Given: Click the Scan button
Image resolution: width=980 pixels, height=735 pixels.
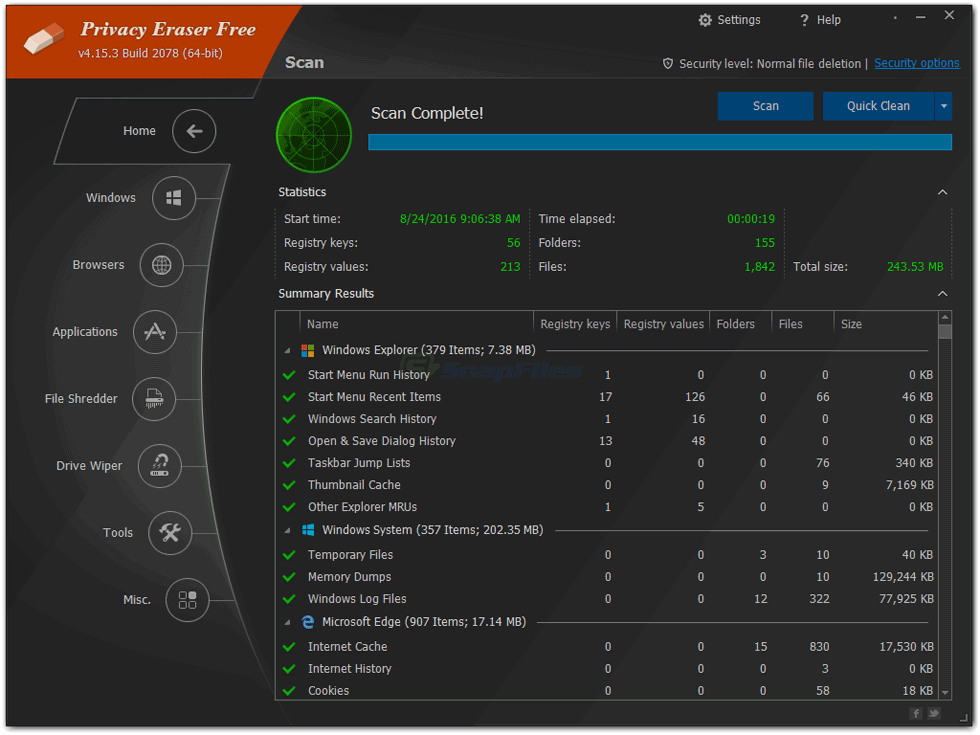Looking at the screenshot, I should [x=765, y=106].
